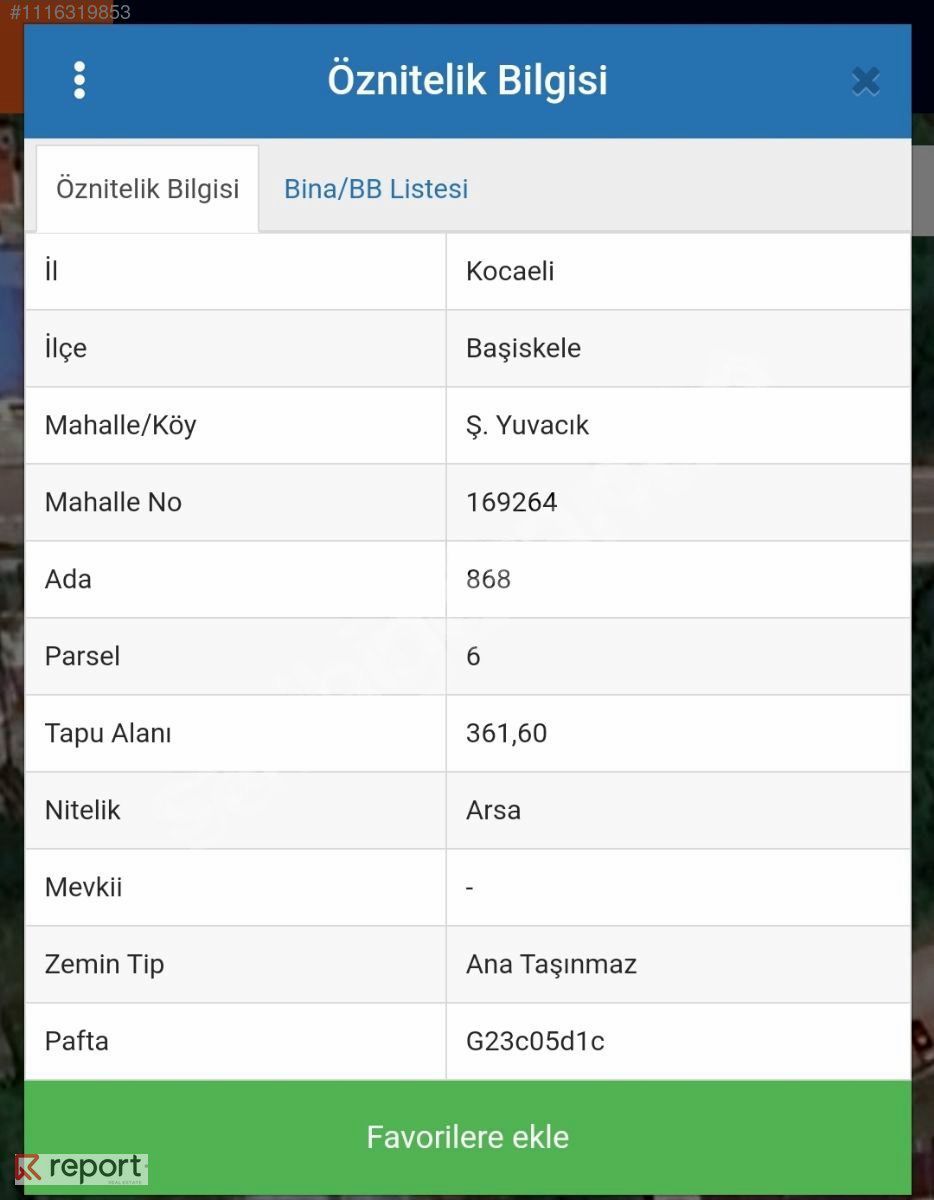934x1200 pixels.
Task: Select the Tapu Alanı value 361,60
Action: (506, 733)
